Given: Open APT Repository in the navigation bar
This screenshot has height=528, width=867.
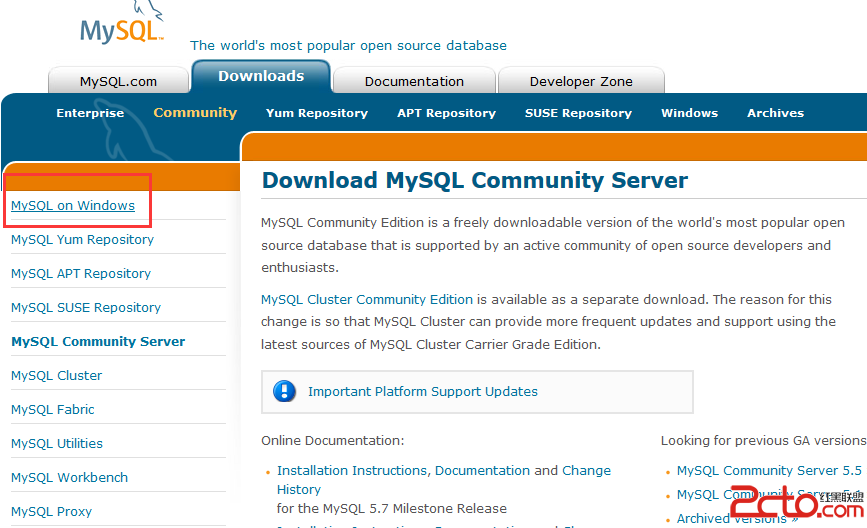Looking at the screenshot, I should click(446, 113).
